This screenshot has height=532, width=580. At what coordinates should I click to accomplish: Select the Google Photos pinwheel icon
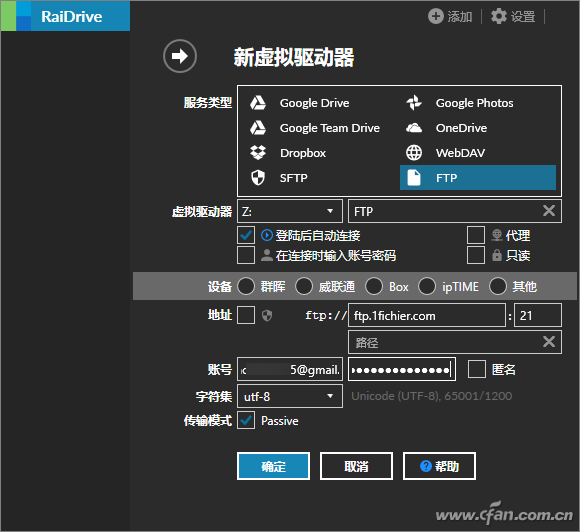(x=414, y=103)
